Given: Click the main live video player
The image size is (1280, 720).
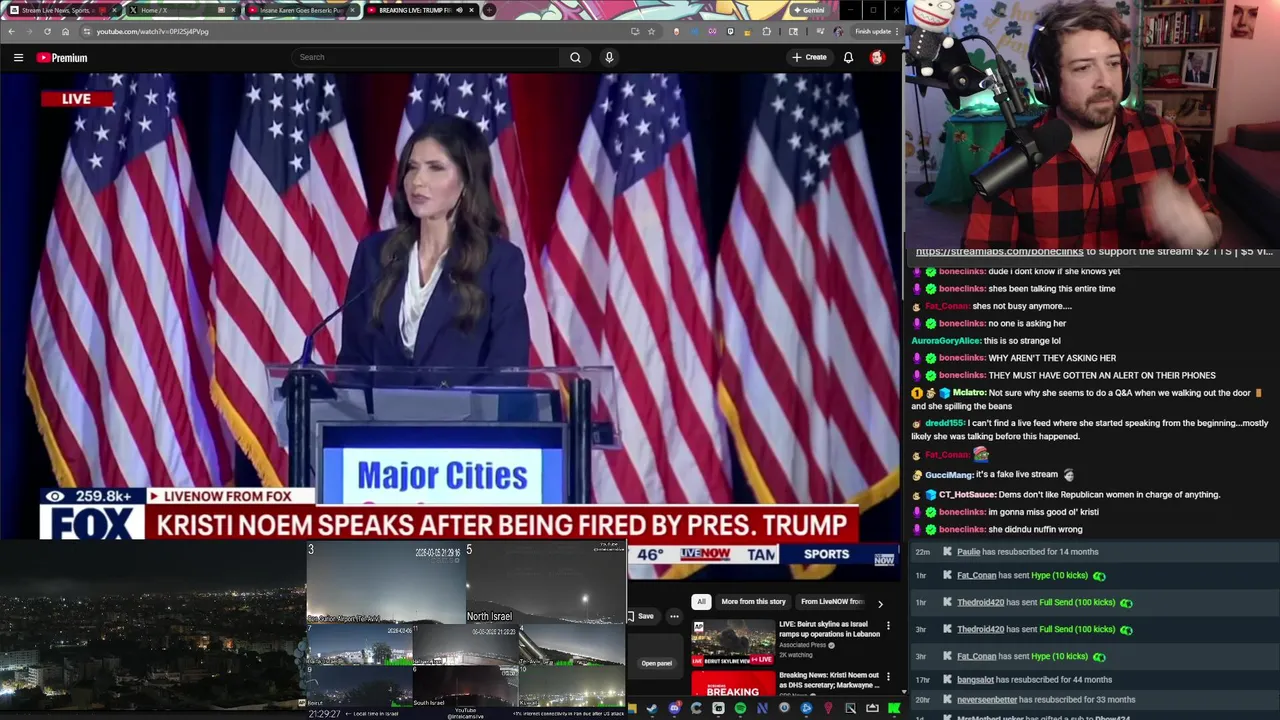Looking at the screenshot, I should point(450,305).
